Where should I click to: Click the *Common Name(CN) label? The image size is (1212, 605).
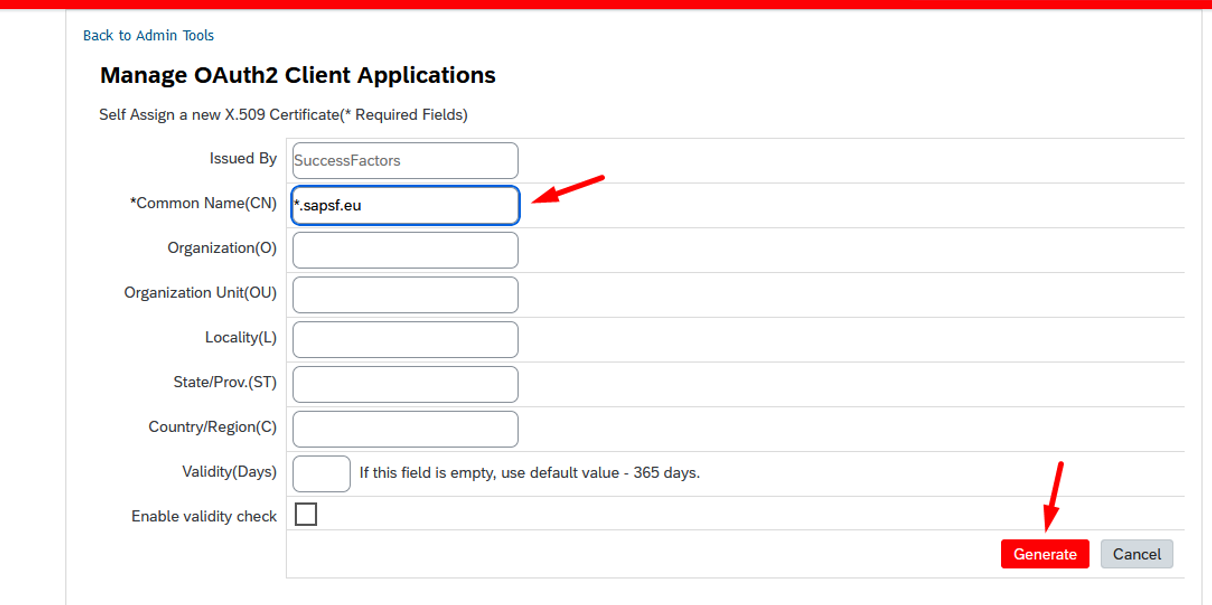point(203,203)
